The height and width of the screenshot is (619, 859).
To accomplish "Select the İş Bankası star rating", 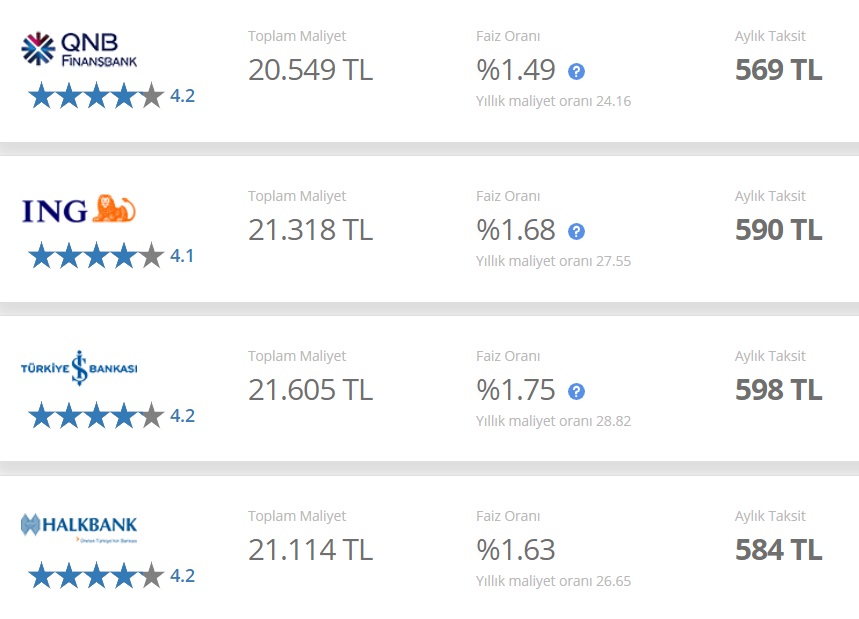I will (111, 415).
